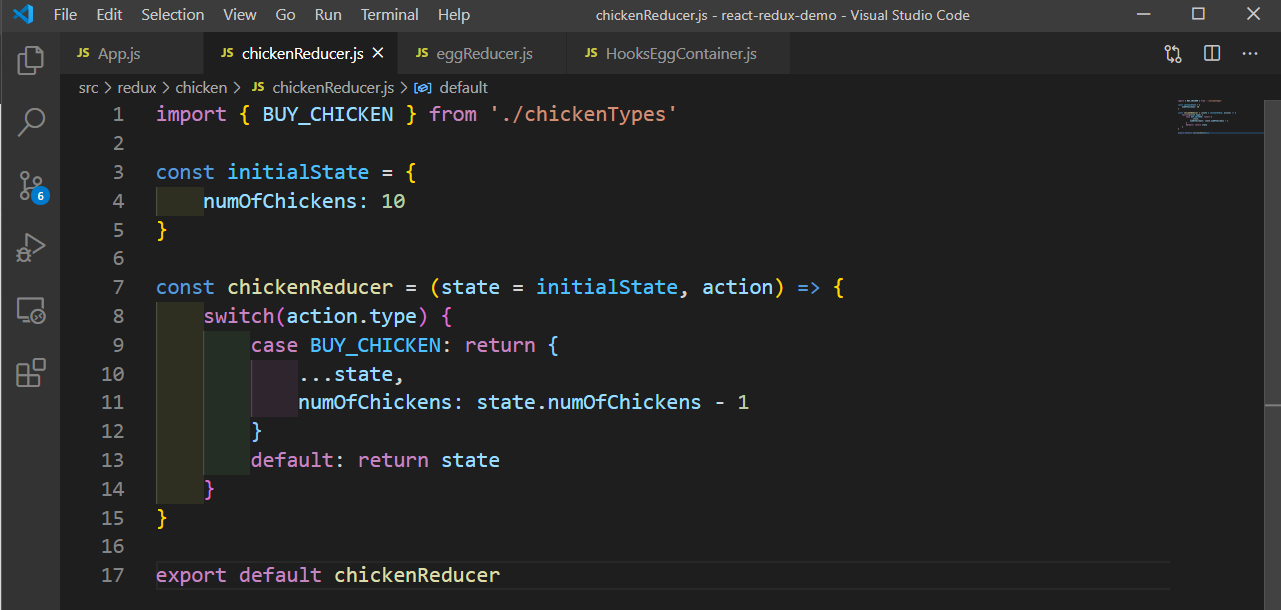Click the default symbol breadcrumb
The height and width of the screenshot is (610, 1281).
point(452,88)
